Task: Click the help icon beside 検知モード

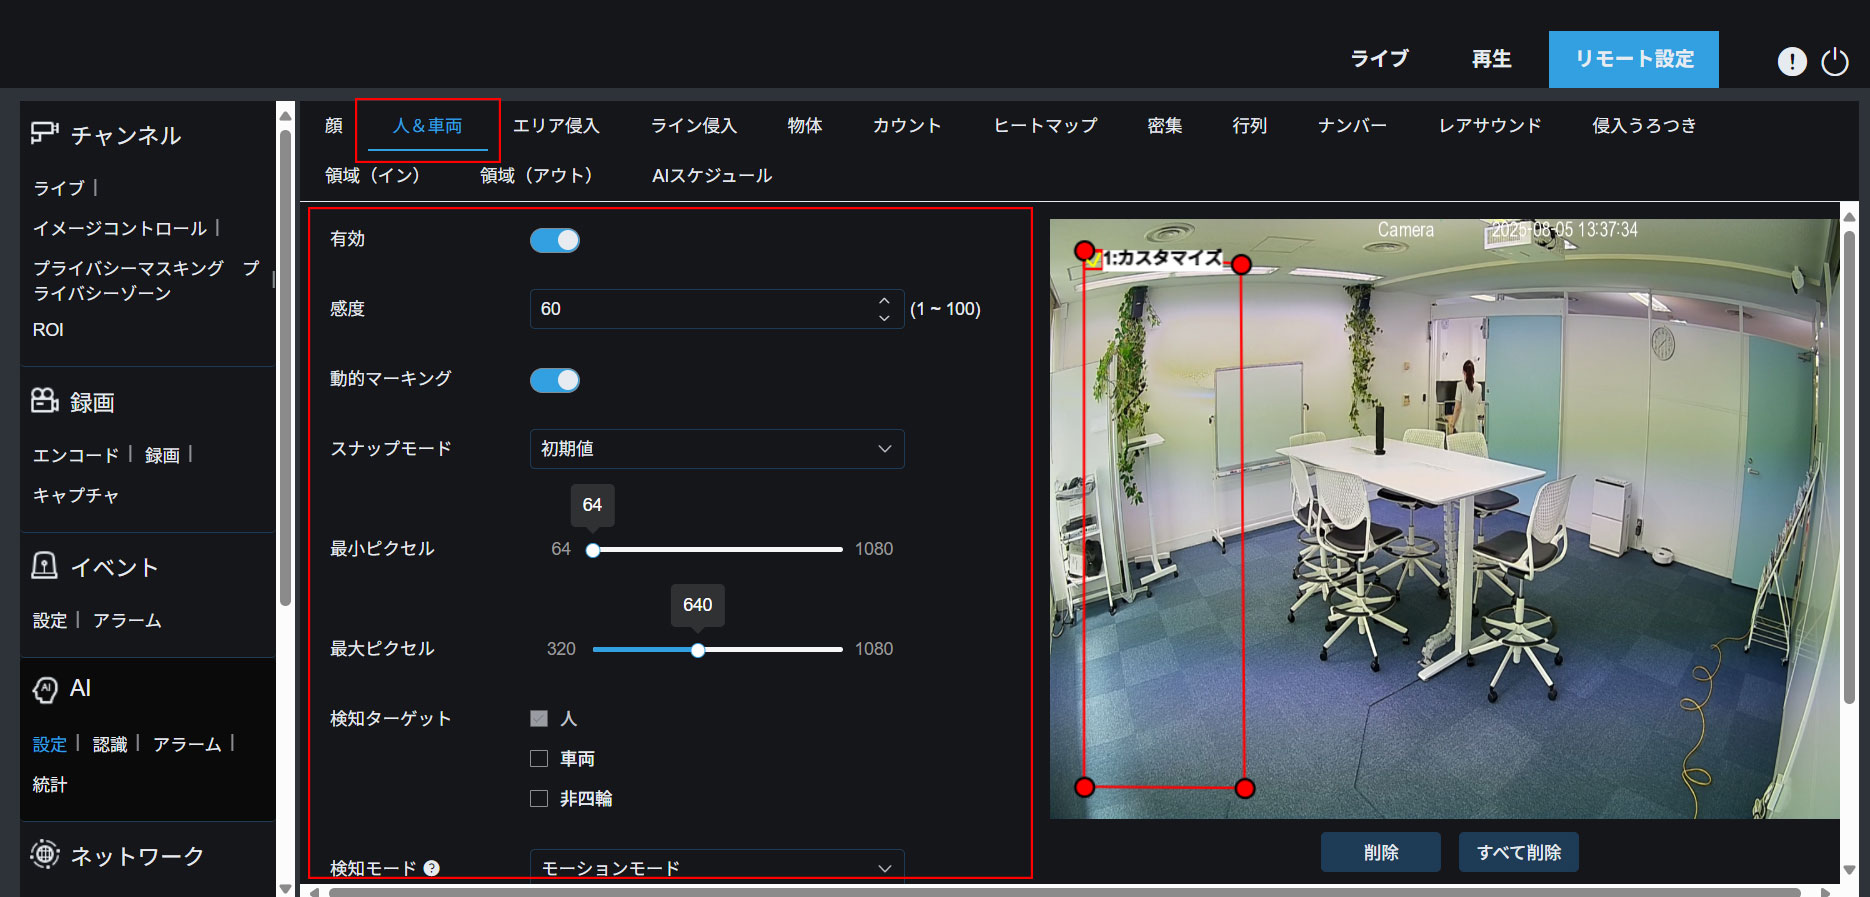Action: click(432, 868)
